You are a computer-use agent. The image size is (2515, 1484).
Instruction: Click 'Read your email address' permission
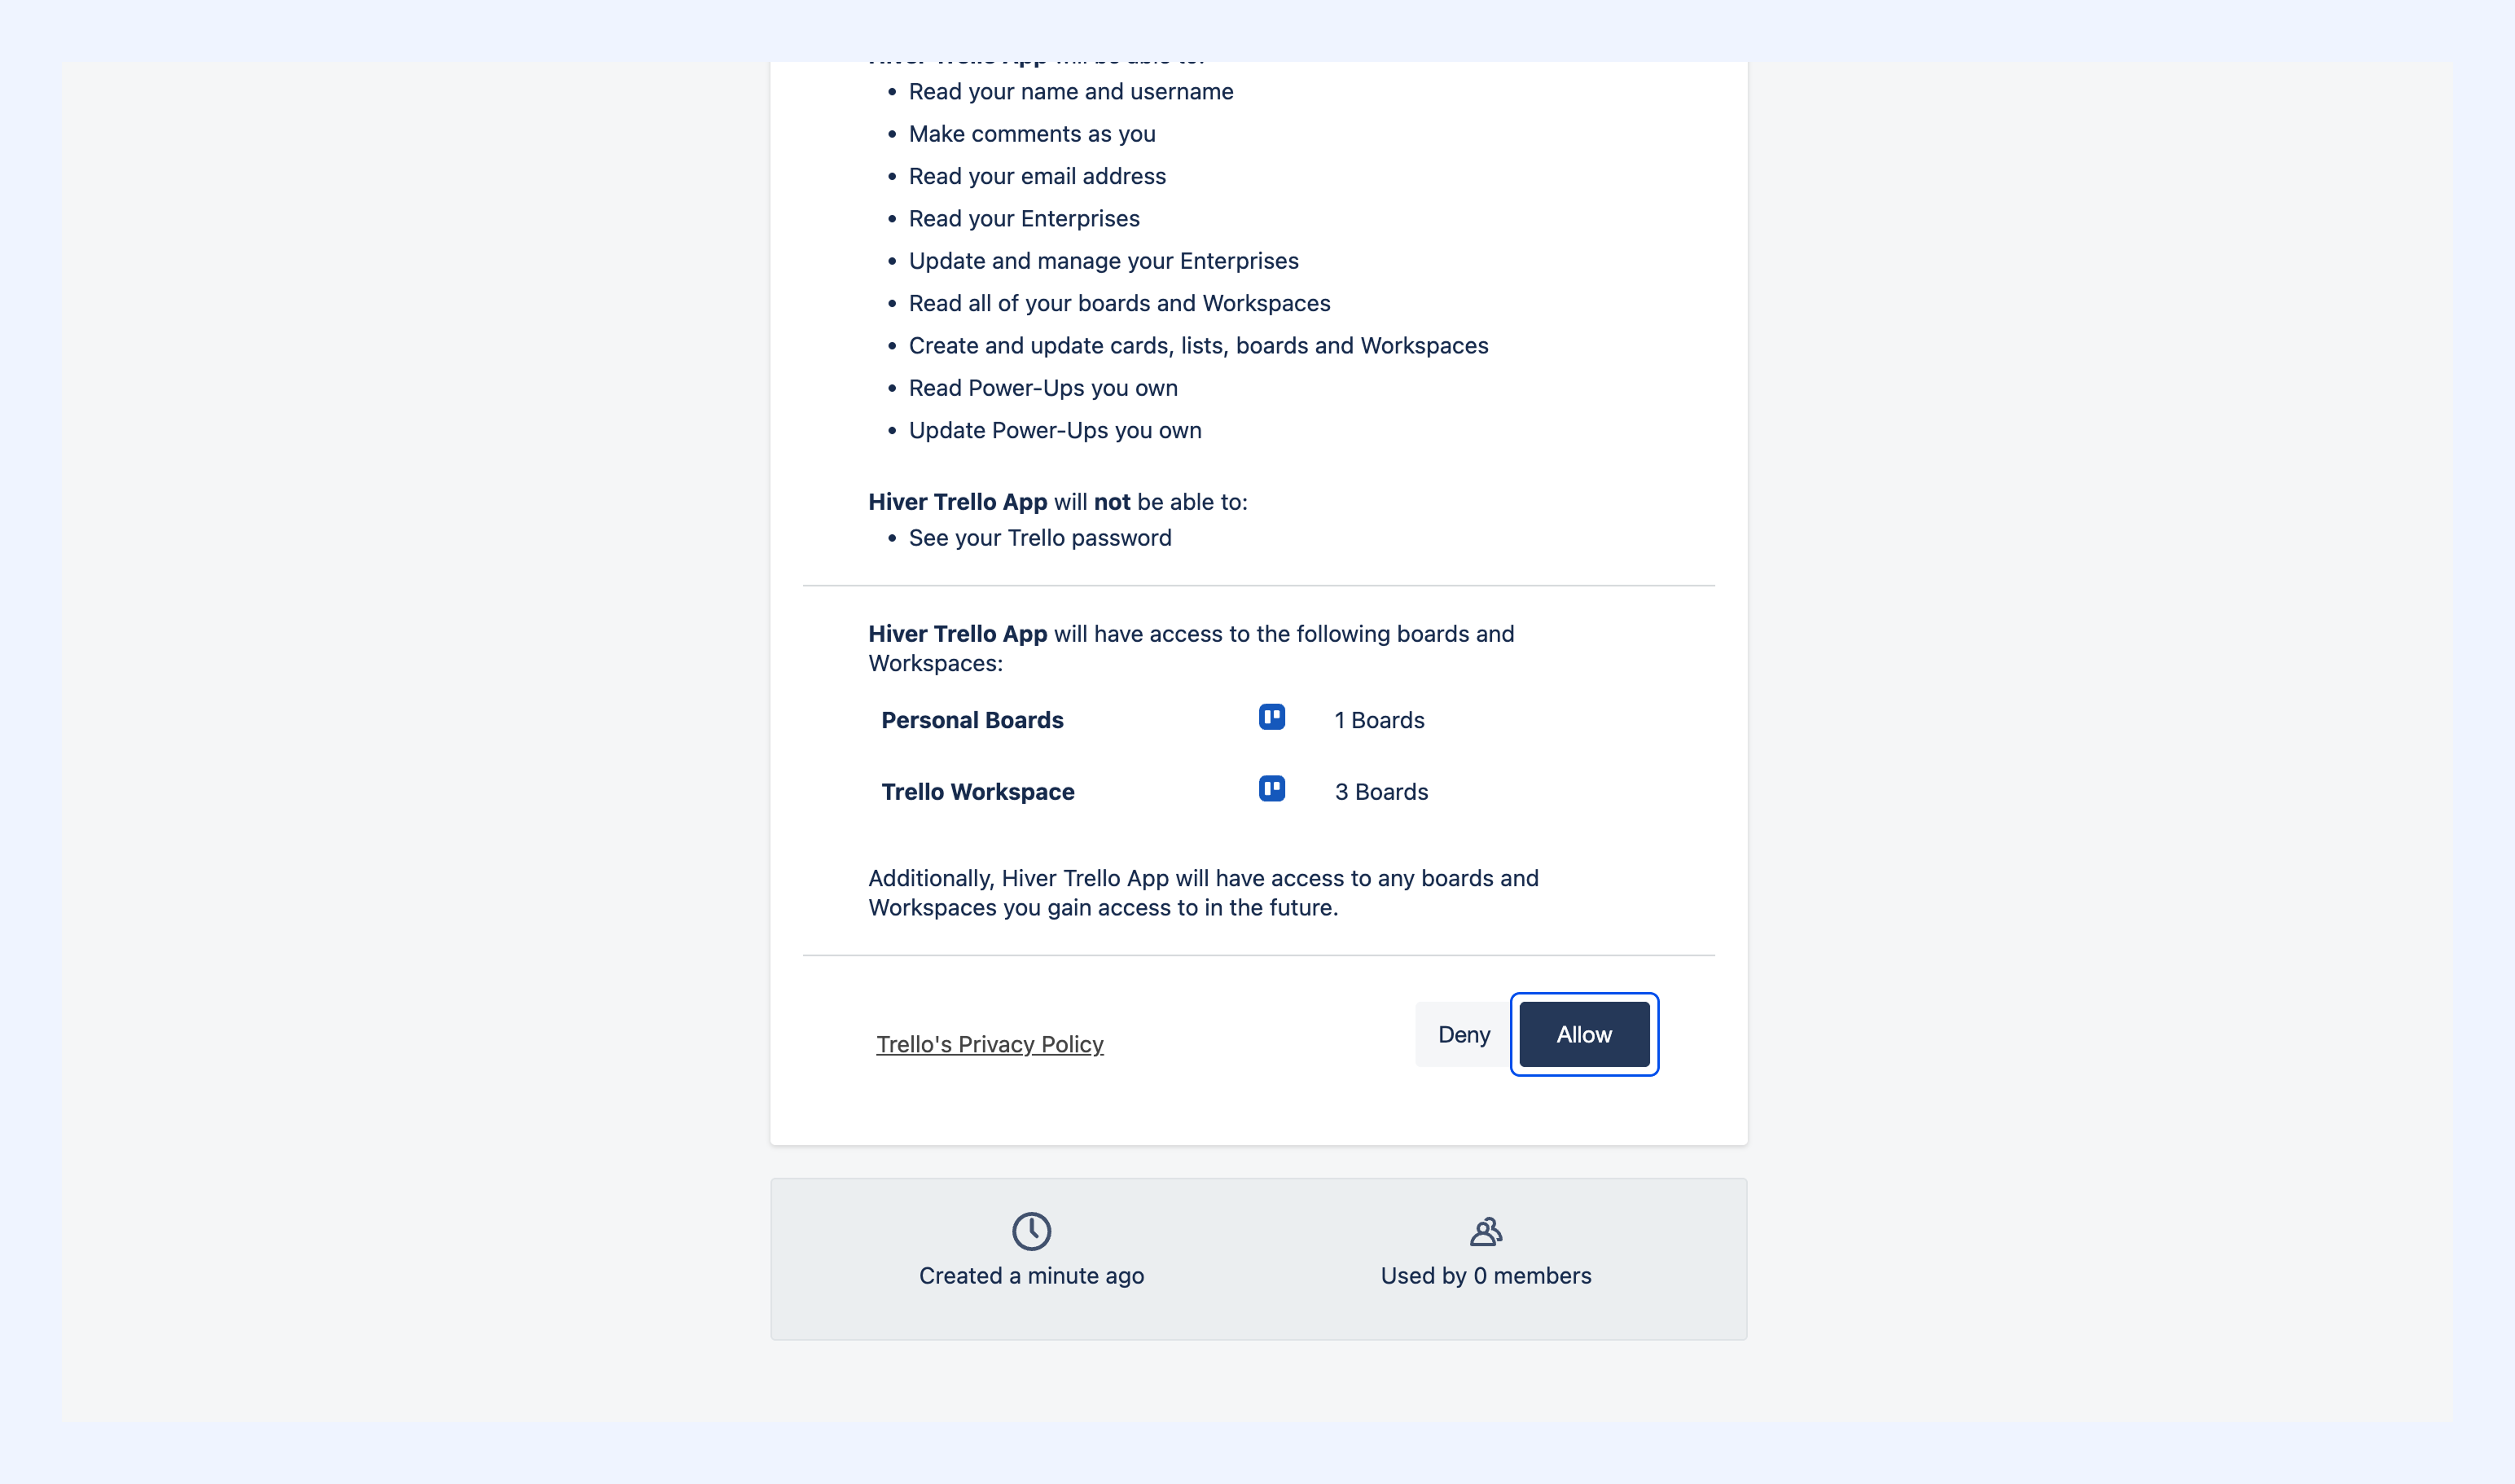pyautogui.click(x=1037, y=176)
